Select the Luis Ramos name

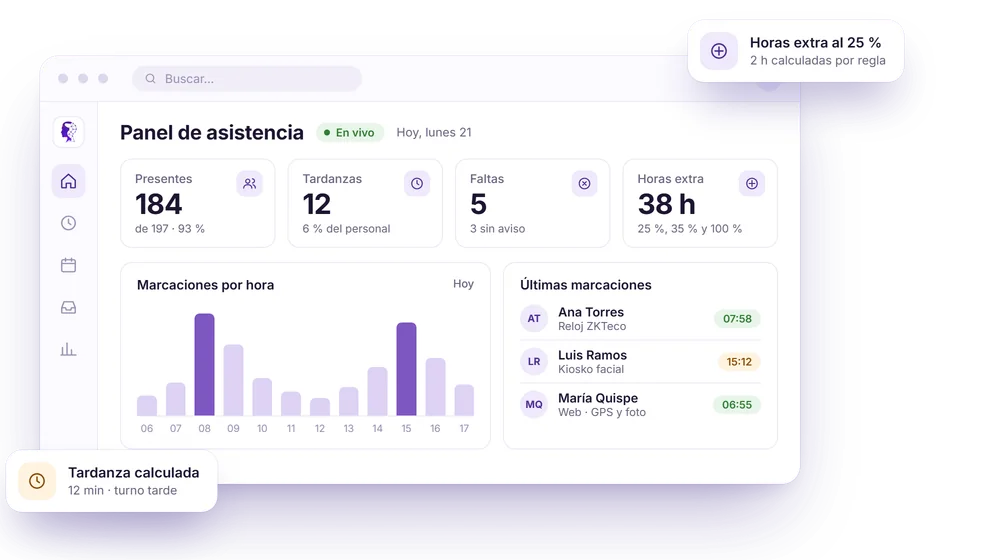pos(592,355)
